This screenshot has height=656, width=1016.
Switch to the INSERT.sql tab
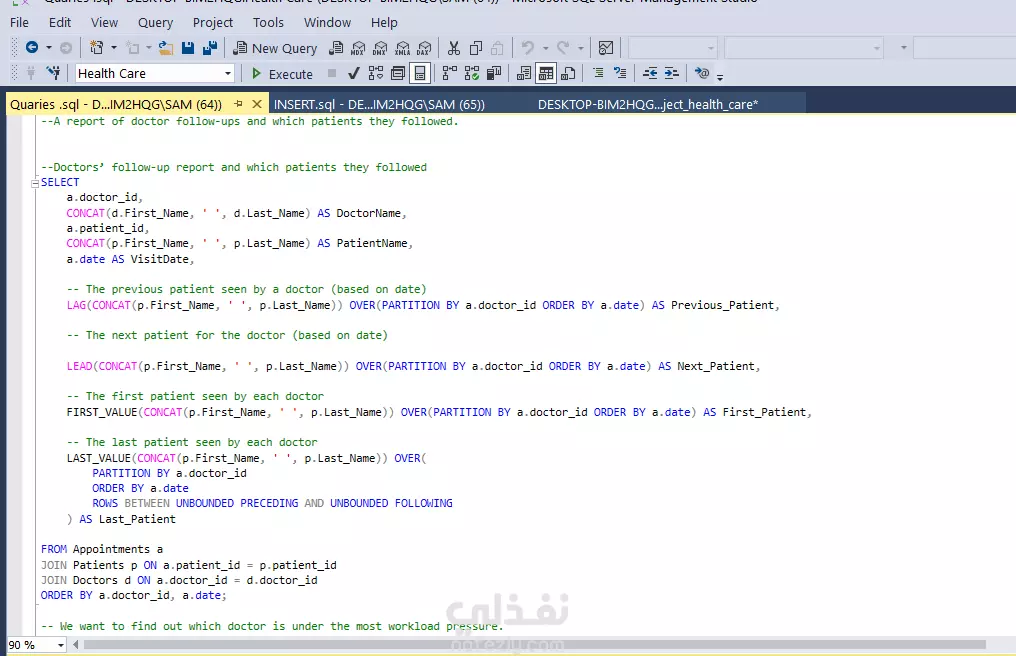click(x=379, y=104)
